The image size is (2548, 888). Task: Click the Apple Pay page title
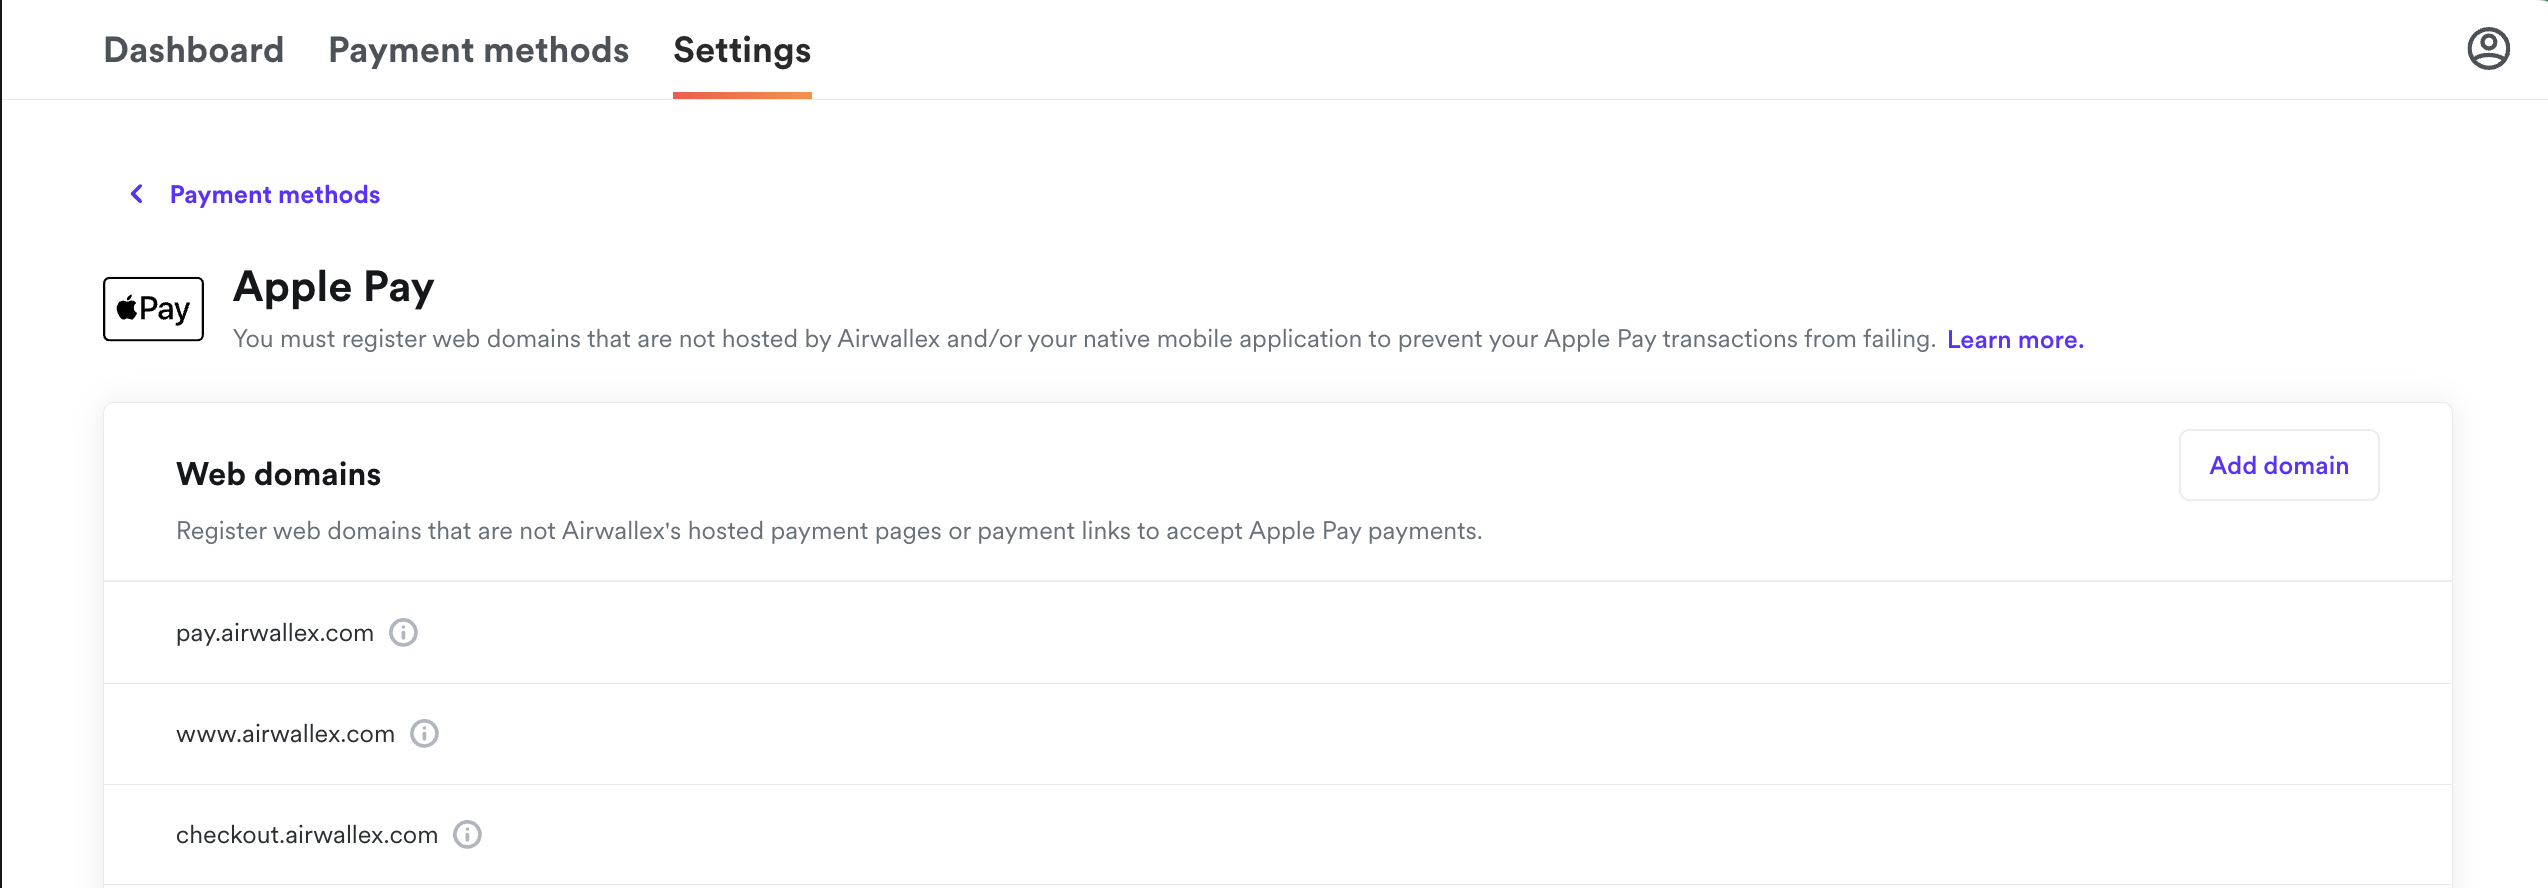(x=333, y=288)
